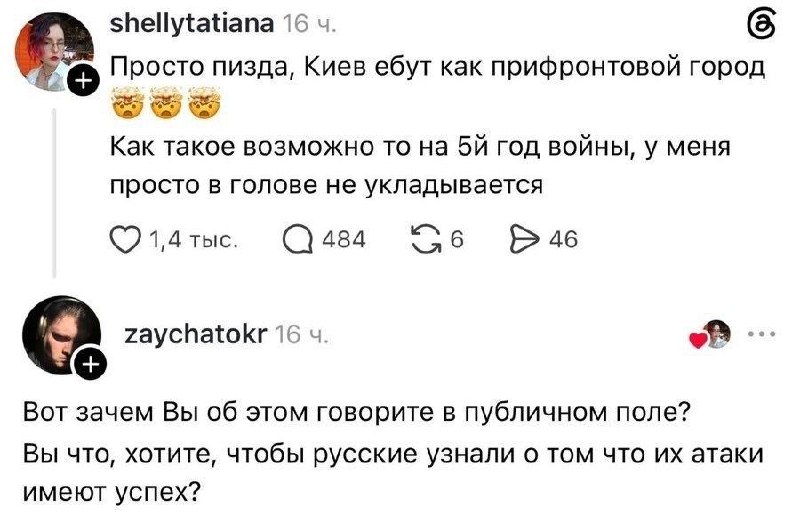Follow shellytatiana via plus badge on avatar
Screen dimensions: 800x531
84,81
